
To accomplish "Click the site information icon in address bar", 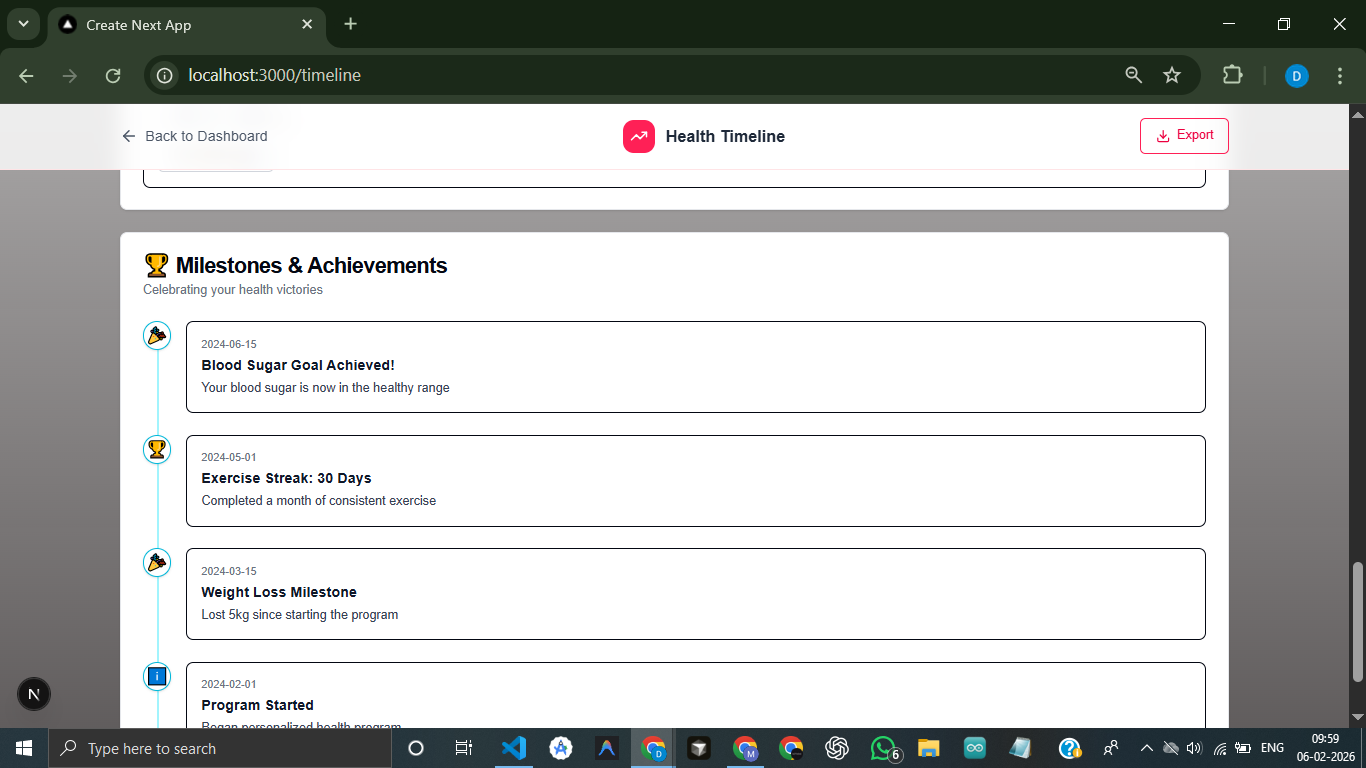I will [x=165, y=75].
